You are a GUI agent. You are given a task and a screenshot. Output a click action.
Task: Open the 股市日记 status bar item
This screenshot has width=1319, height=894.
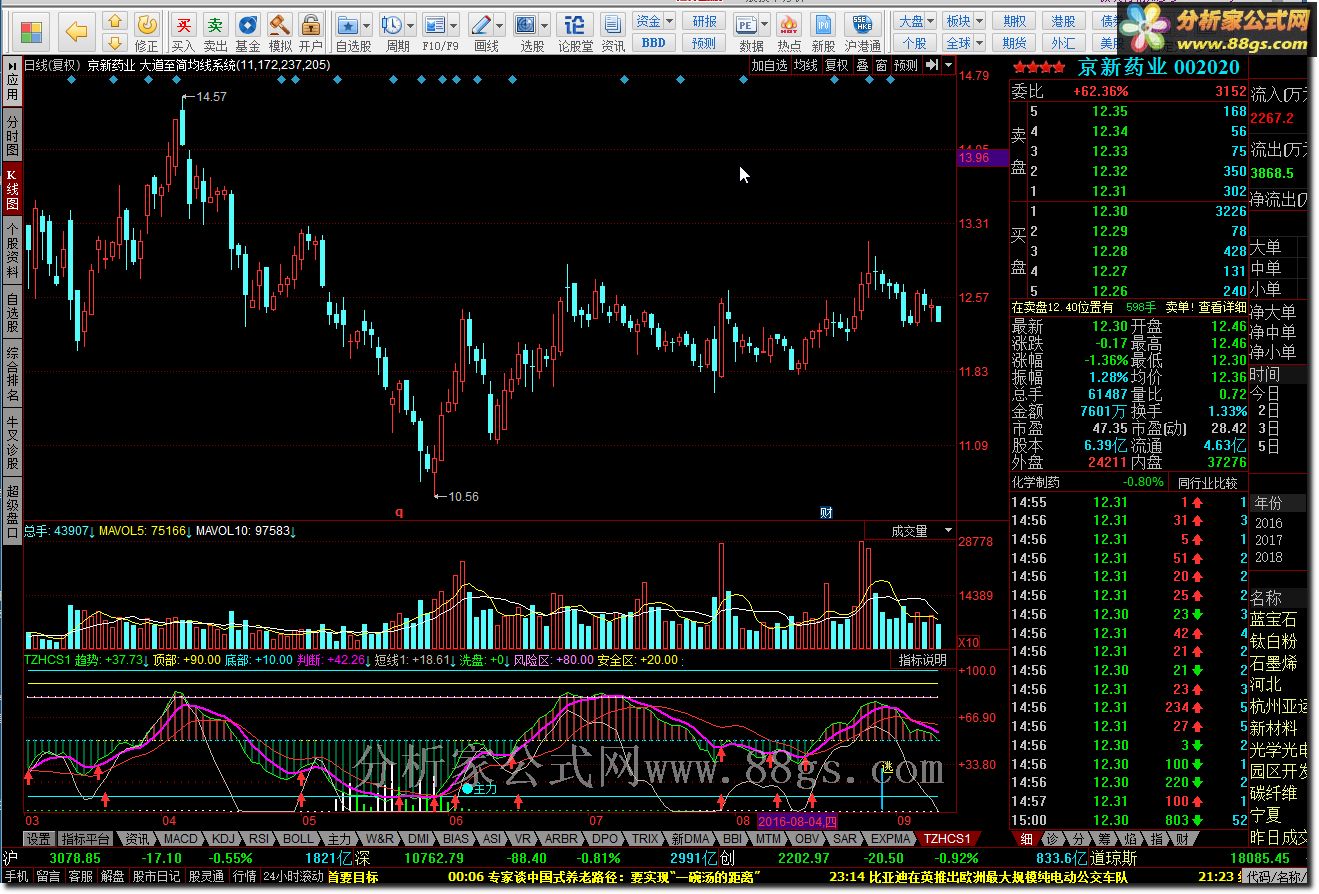pos(156,876)
